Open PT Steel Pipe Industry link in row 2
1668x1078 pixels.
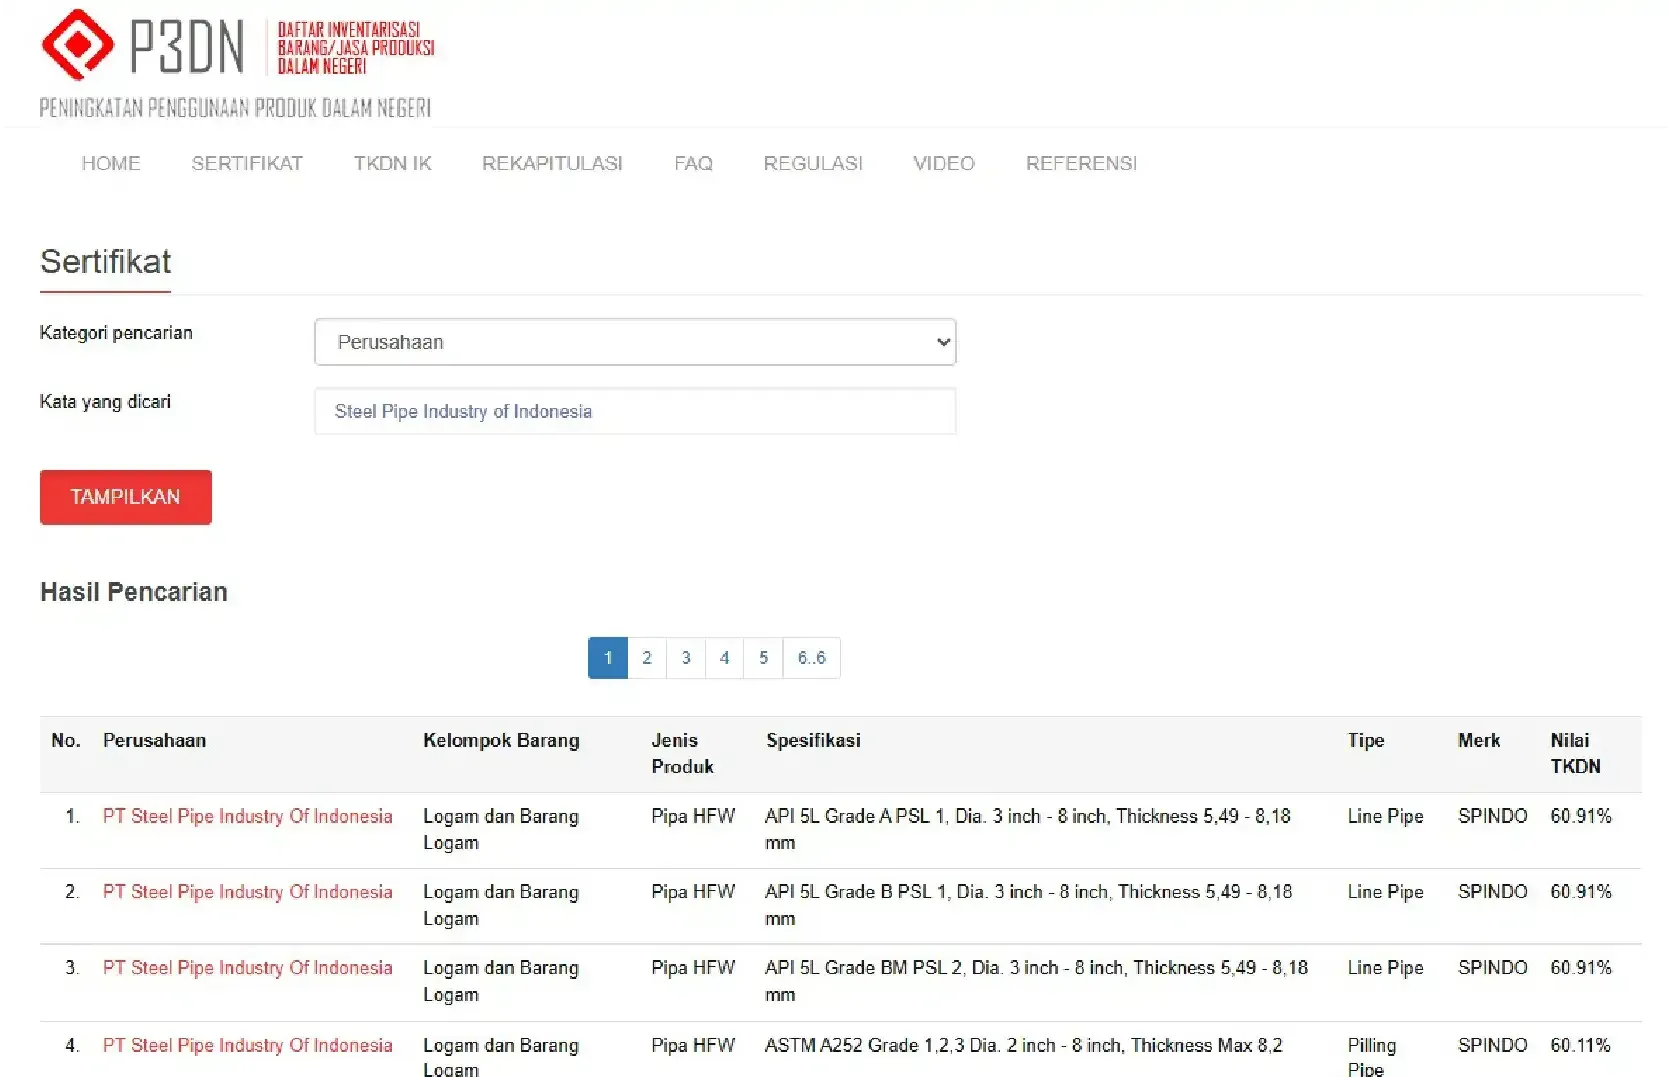247,892
